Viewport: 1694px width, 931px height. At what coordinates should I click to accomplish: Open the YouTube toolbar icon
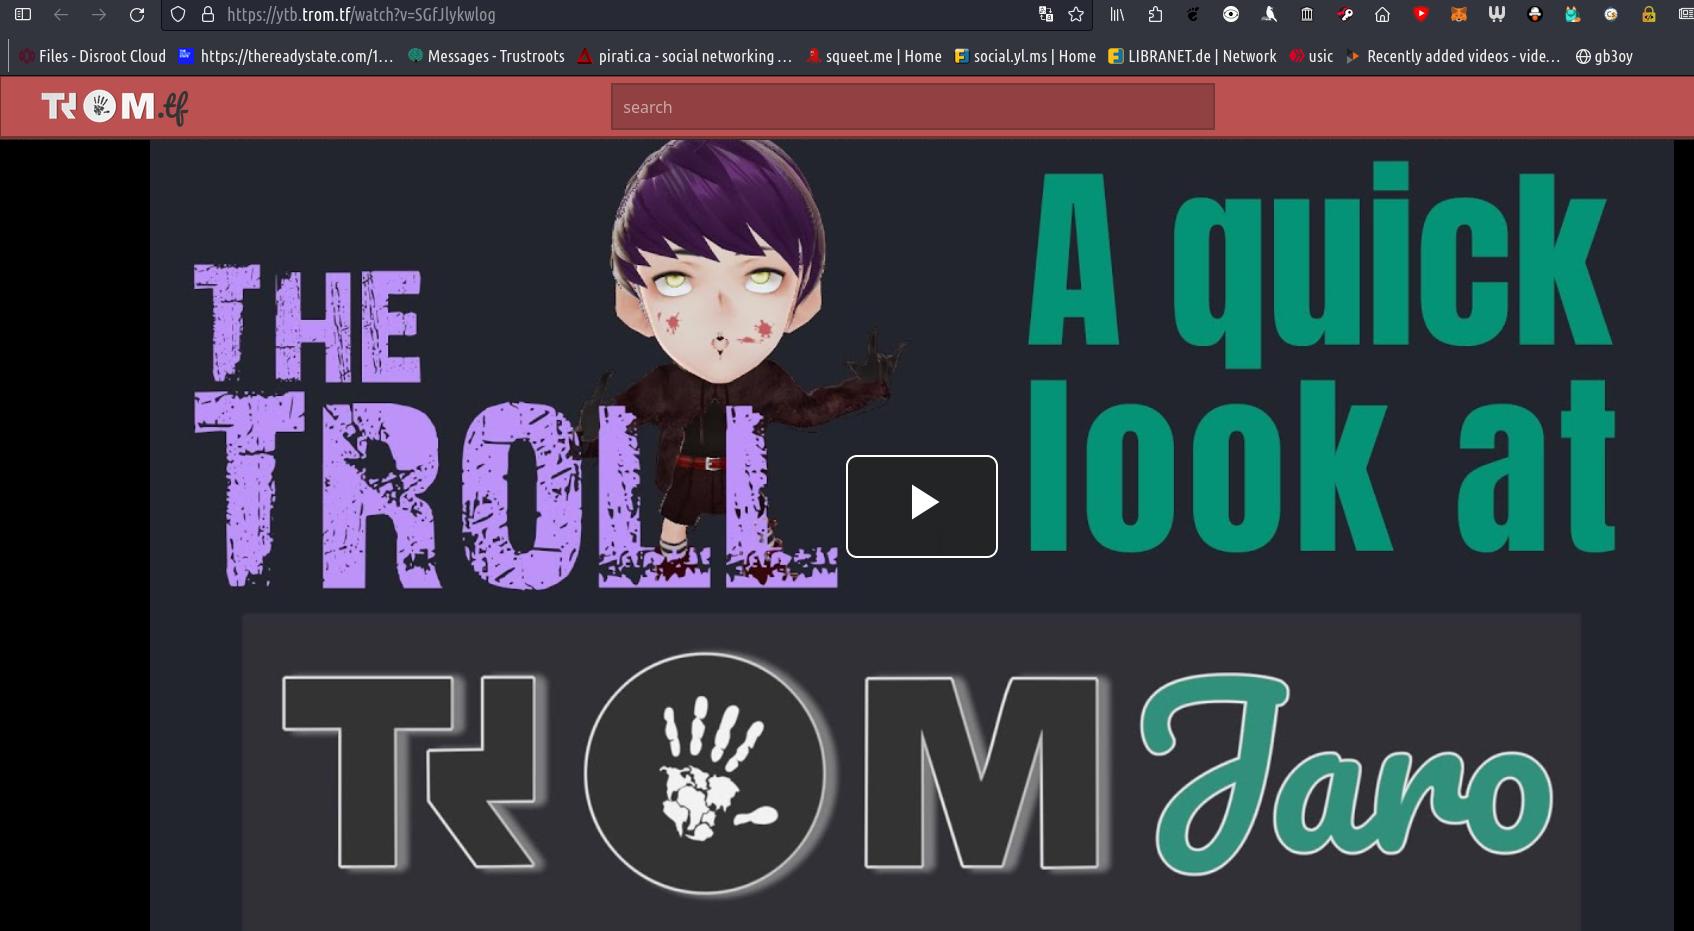tap(1422, 15)
